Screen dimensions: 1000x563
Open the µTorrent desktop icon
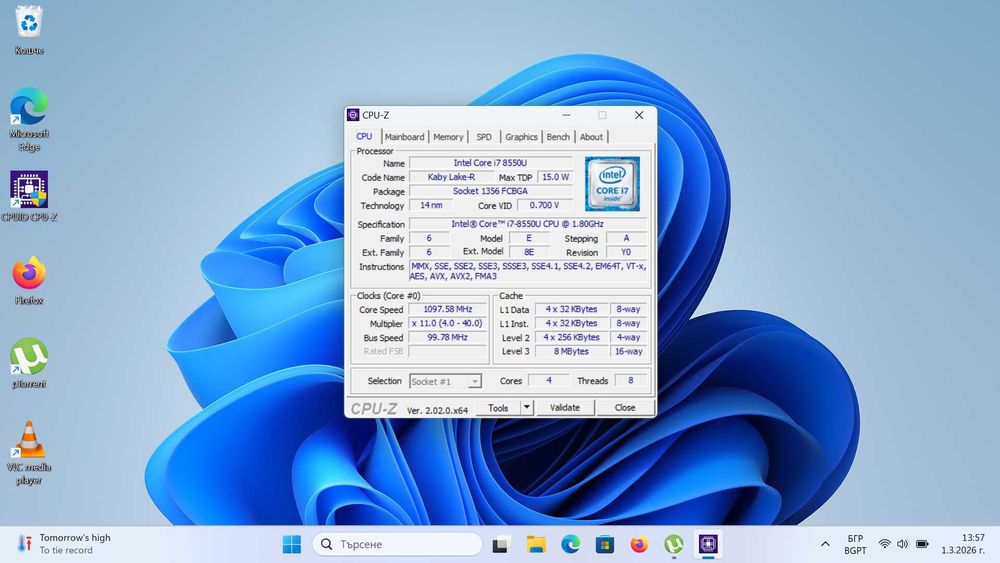pos(29,357)
